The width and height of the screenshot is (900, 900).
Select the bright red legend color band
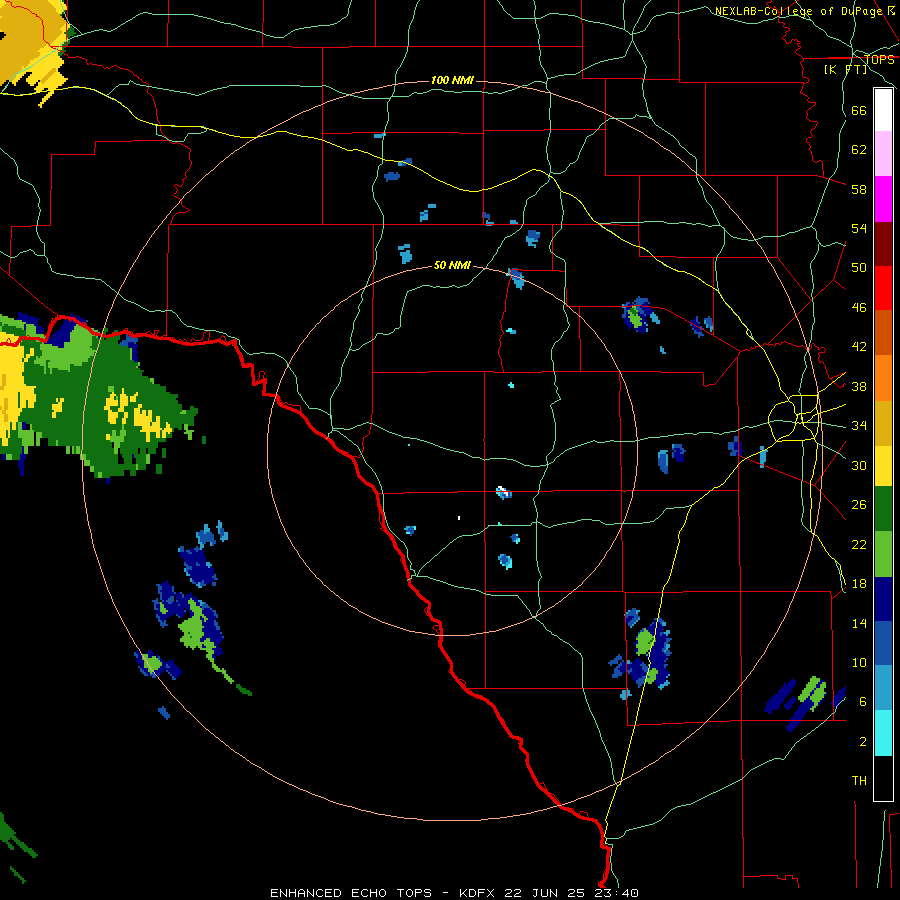[x=883, y=288]
